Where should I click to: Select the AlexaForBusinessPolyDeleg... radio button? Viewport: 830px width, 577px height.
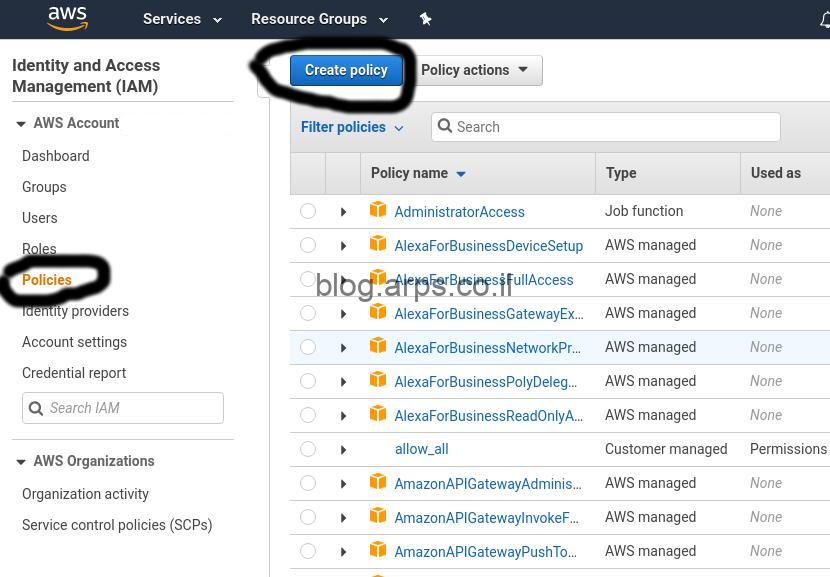tap(308, 381)
